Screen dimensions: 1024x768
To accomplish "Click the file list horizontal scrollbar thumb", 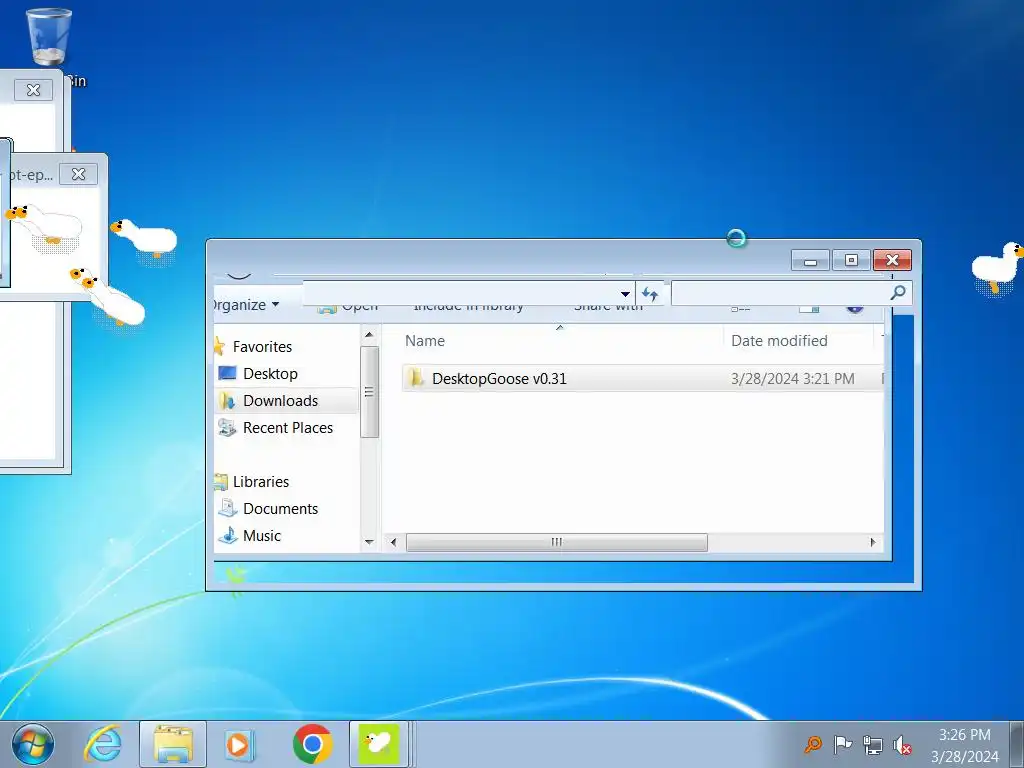I will (x=556, y=542).
